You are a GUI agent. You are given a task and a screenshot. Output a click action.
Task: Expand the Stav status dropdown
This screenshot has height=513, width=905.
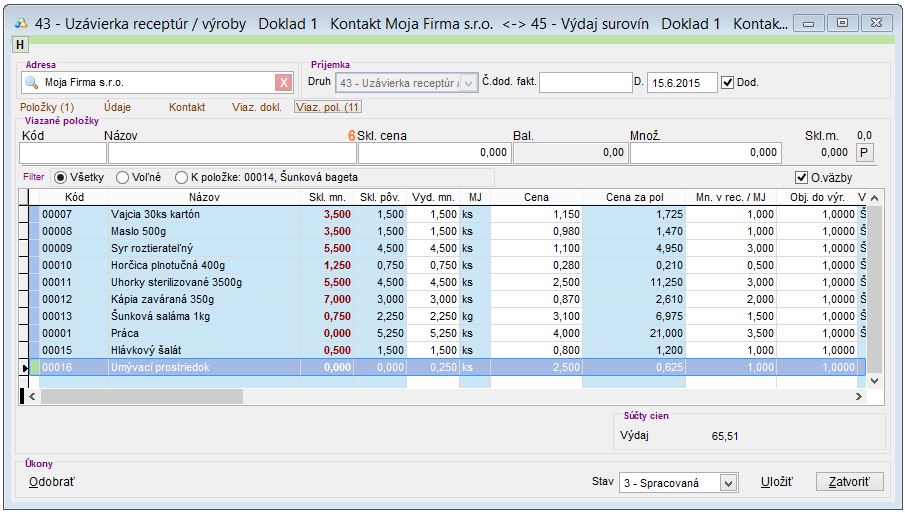728,483
